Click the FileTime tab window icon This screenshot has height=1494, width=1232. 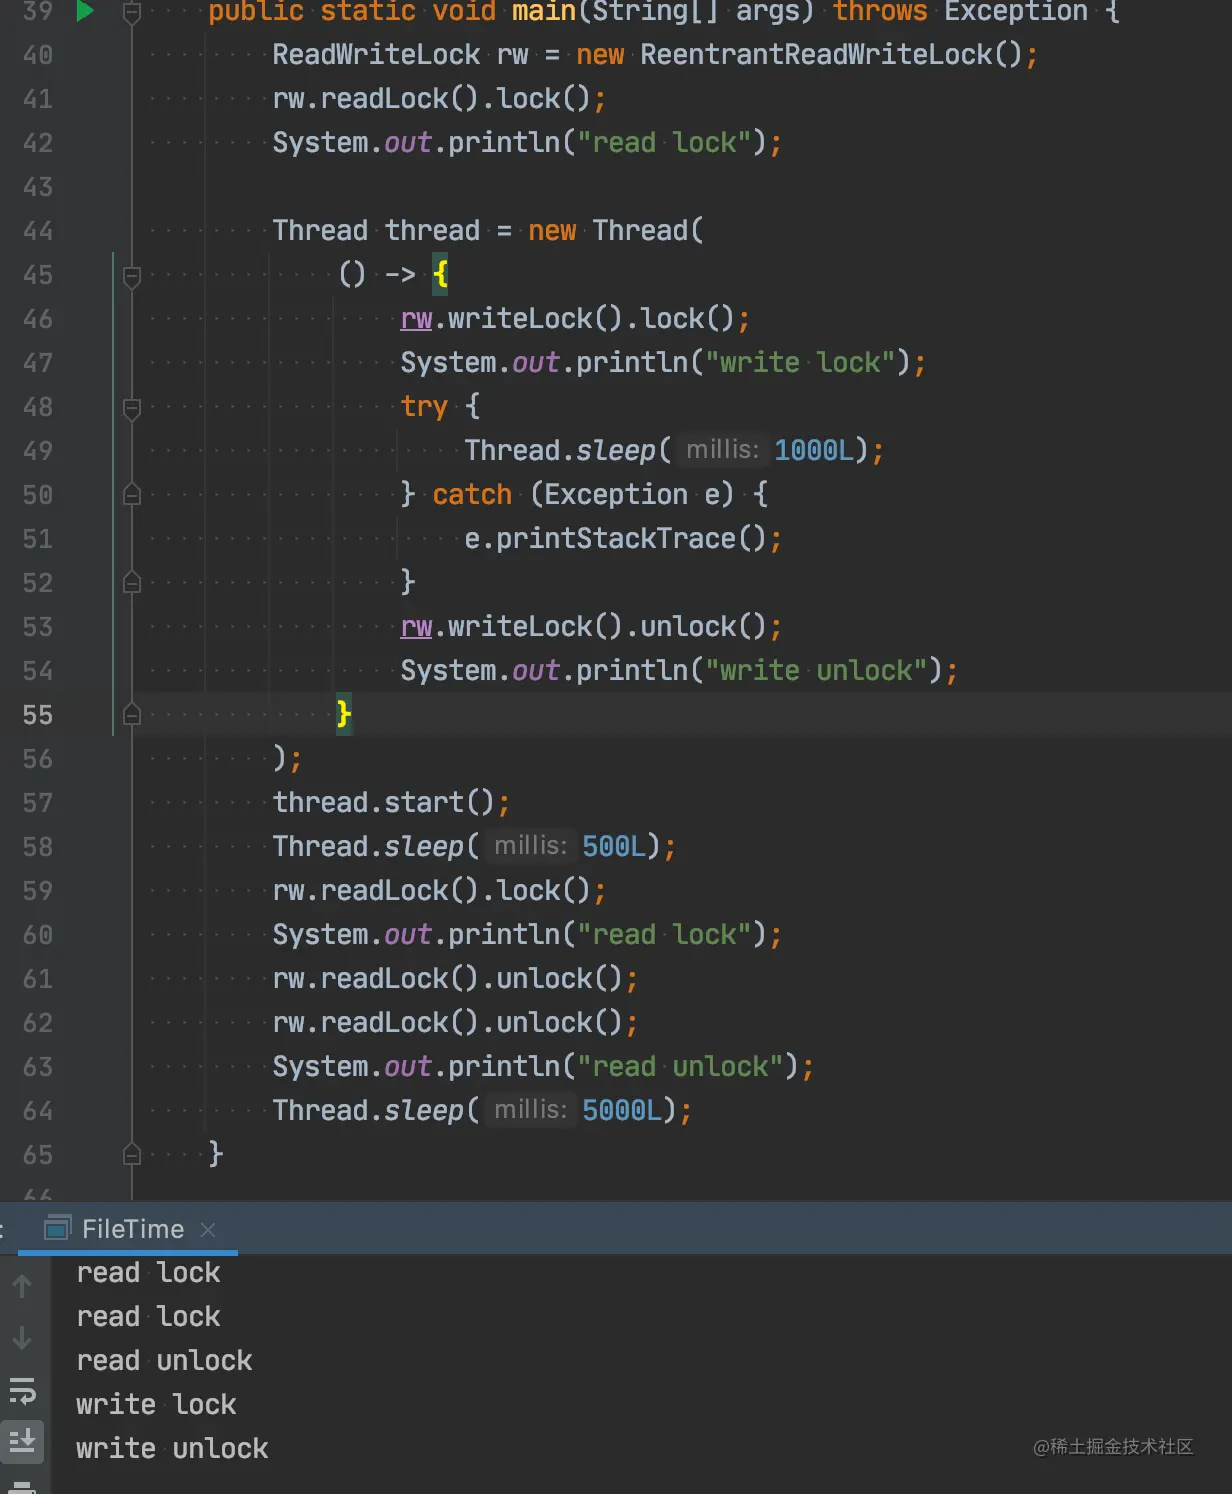click(x=58, y=1228)
